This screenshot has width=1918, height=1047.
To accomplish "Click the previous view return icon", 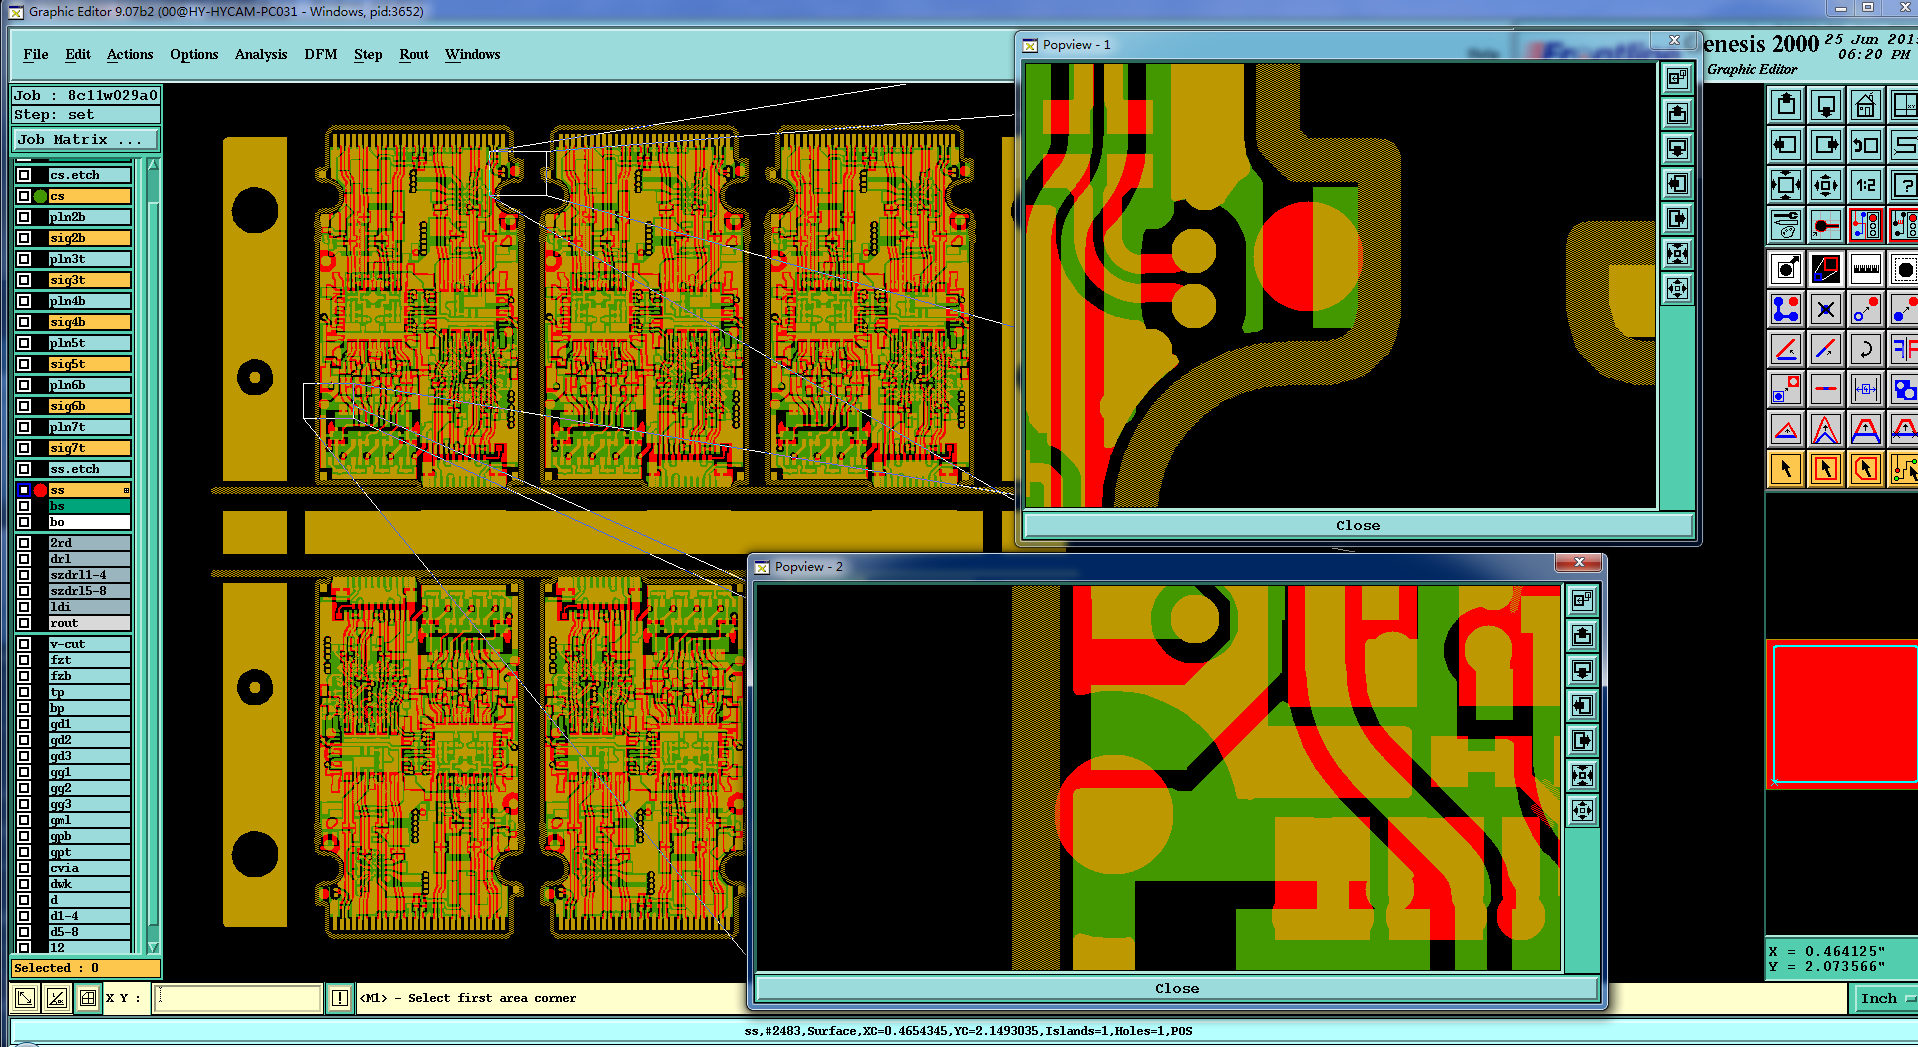I will (x=1866, y=145).
